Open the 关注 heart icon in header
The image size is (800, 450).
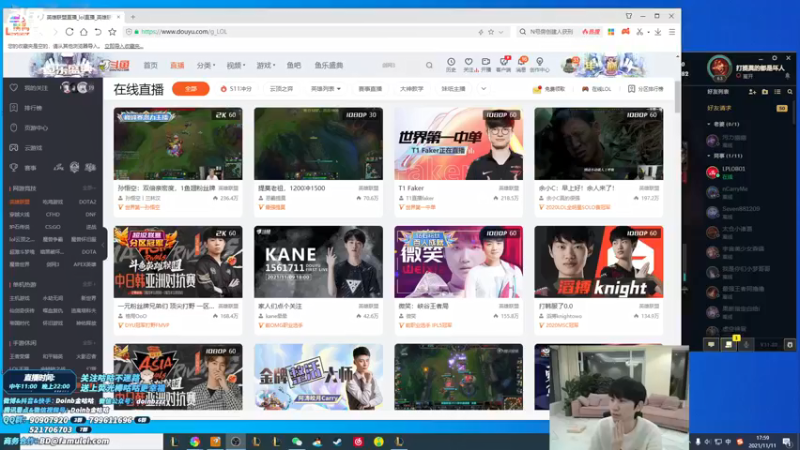click(468, 64)
